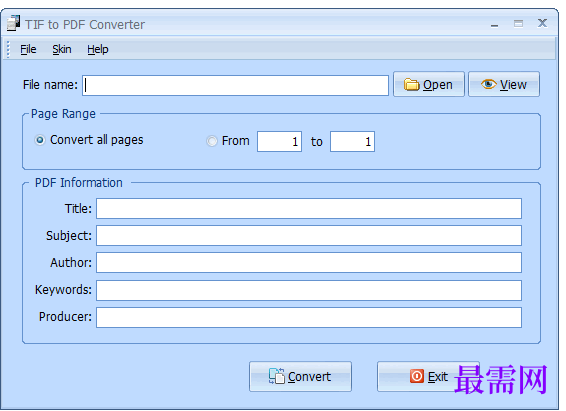Image resolution: width=566 pixels, height=411 pixels.
Task: Minimize the converter window
Action: (x=495, y=25)
